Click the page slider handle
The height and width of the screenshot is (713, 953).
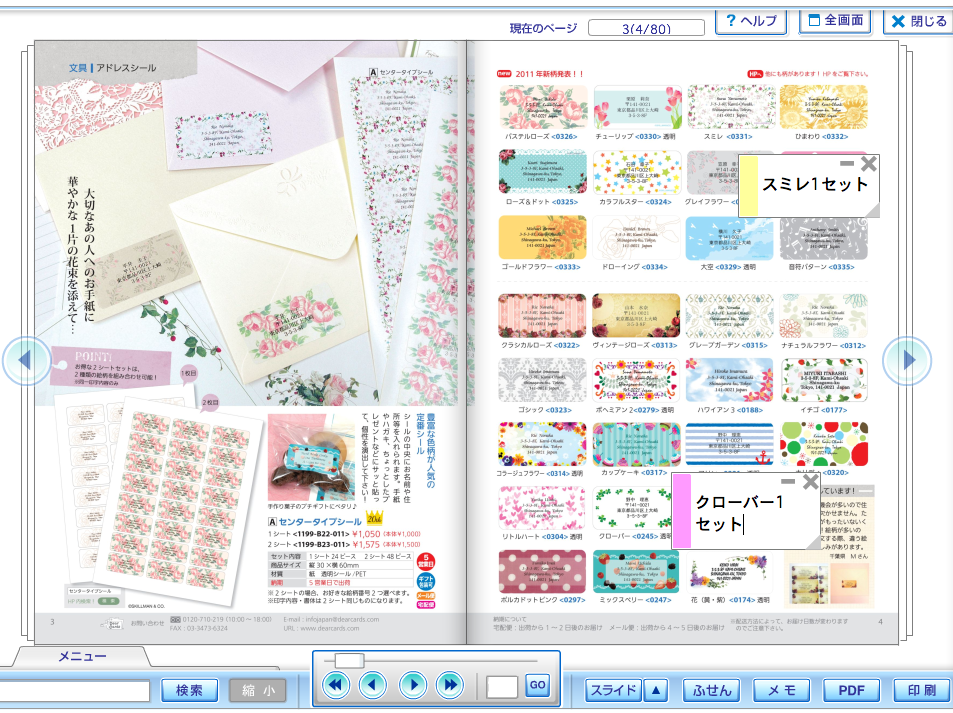349,661
